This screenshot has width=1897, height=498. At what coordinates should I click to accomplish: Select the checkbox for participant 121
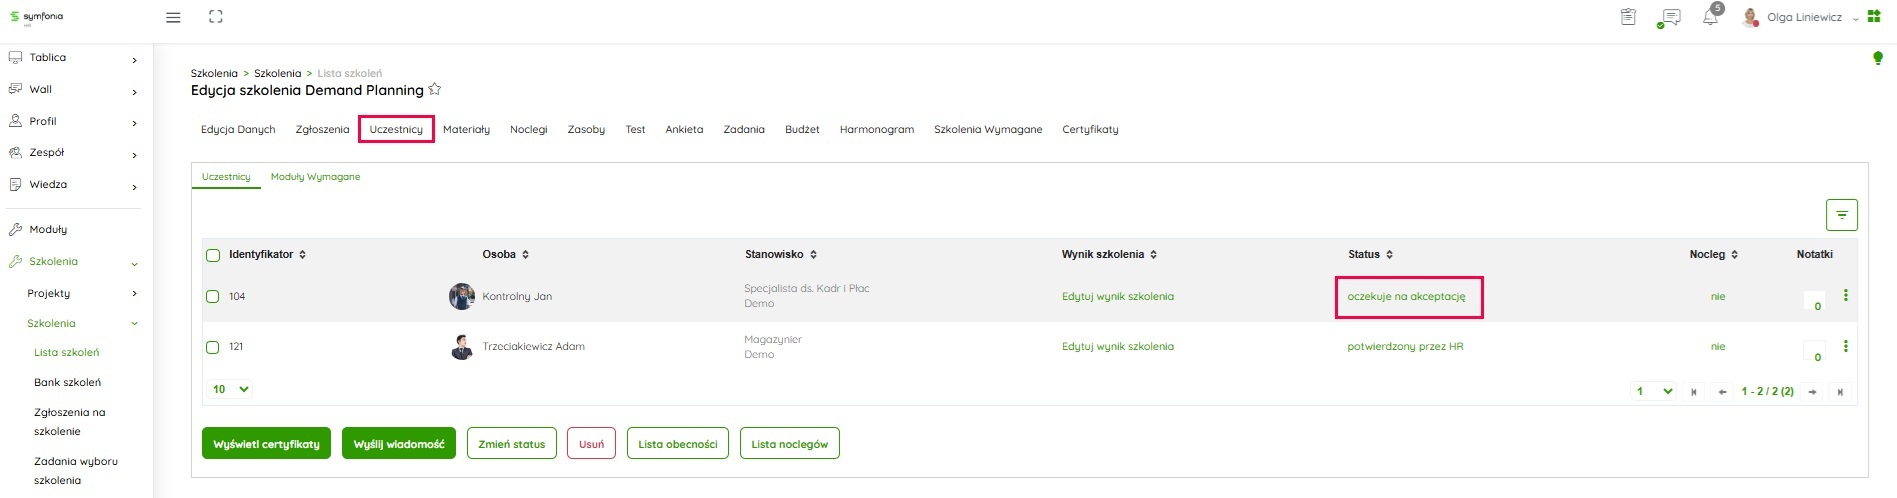[213, 347]
